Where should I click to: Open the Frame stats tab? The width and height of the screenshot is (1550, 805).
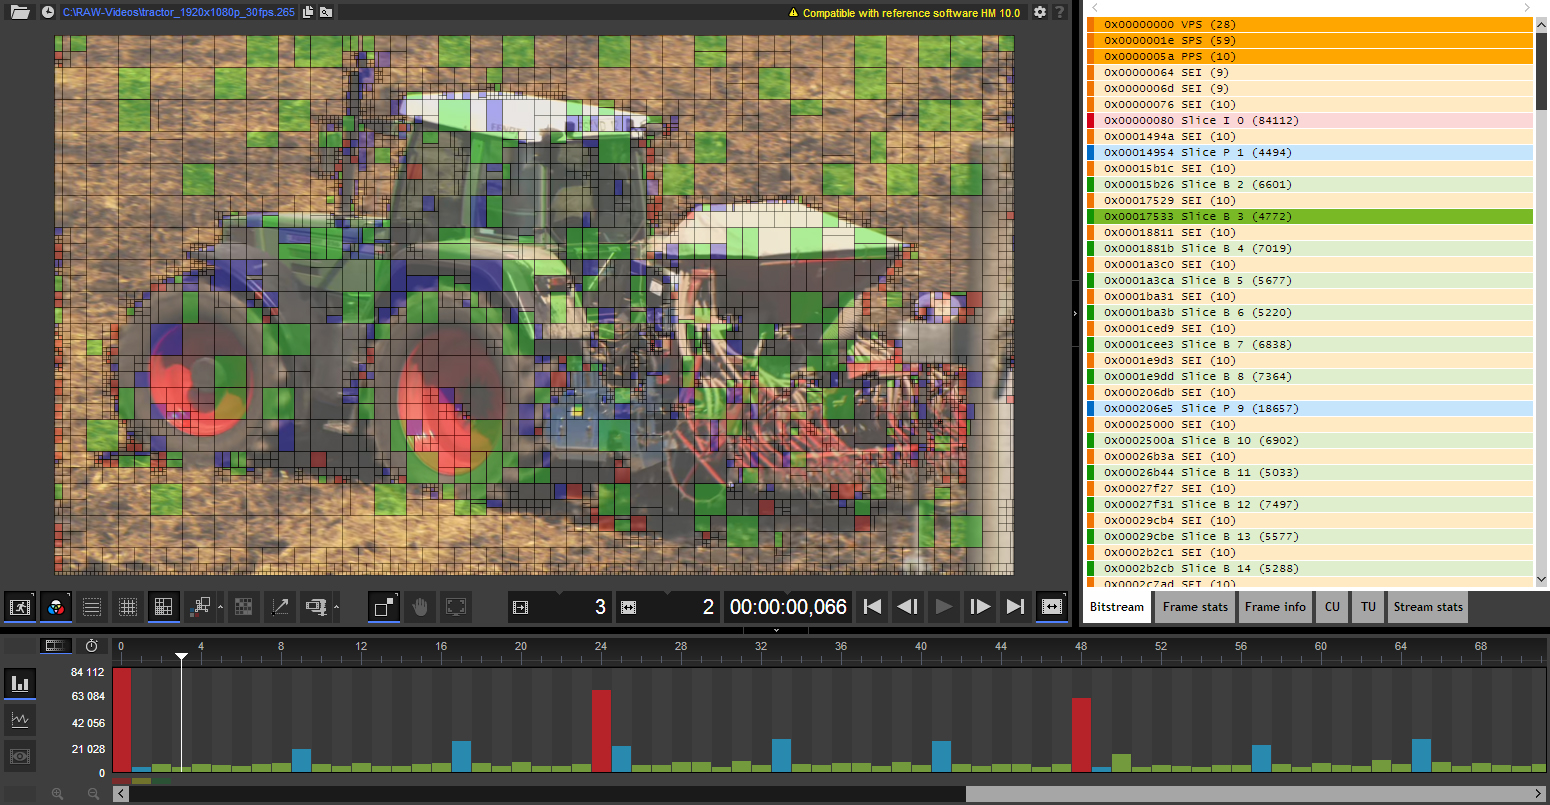pyautogui.click(x=1195, y=607)
